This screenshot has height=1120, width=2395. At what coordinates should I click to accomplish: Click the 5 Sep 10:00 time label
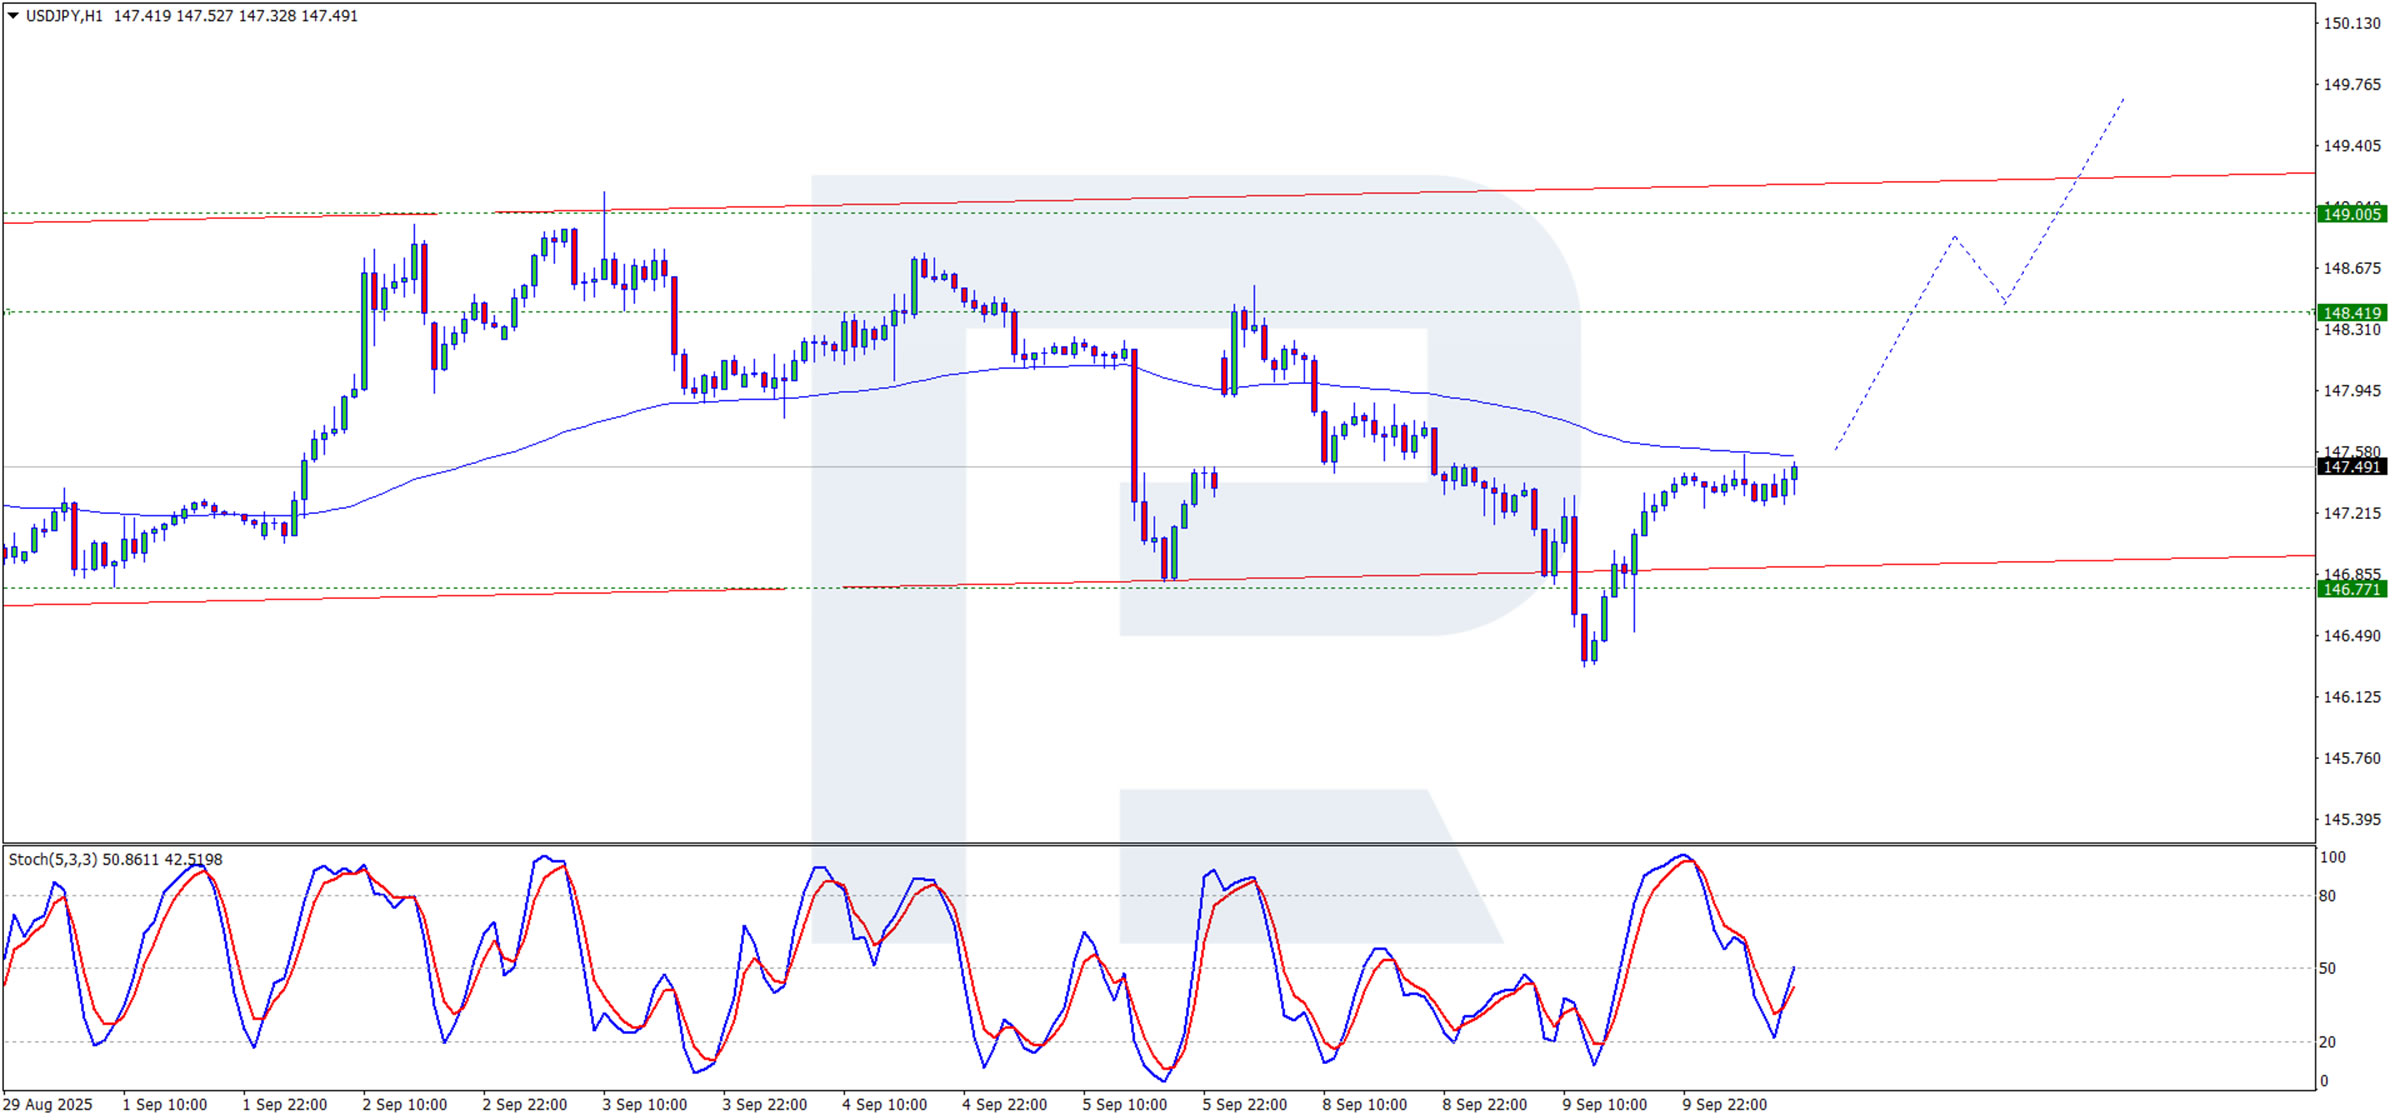click(1124, 1105)
